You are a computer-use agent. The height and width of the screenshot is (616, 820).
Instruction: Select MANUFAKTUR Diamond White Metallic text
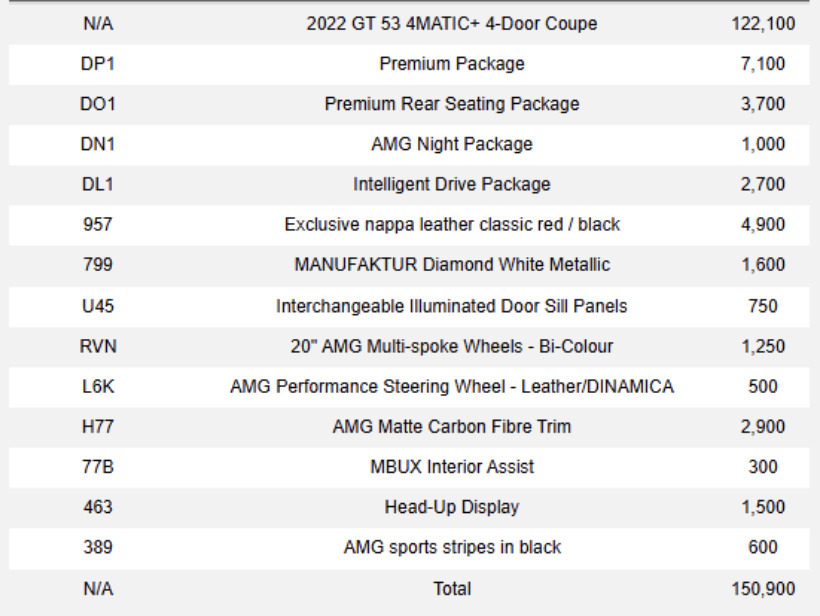pyautogui.click(x=451, y=265)
